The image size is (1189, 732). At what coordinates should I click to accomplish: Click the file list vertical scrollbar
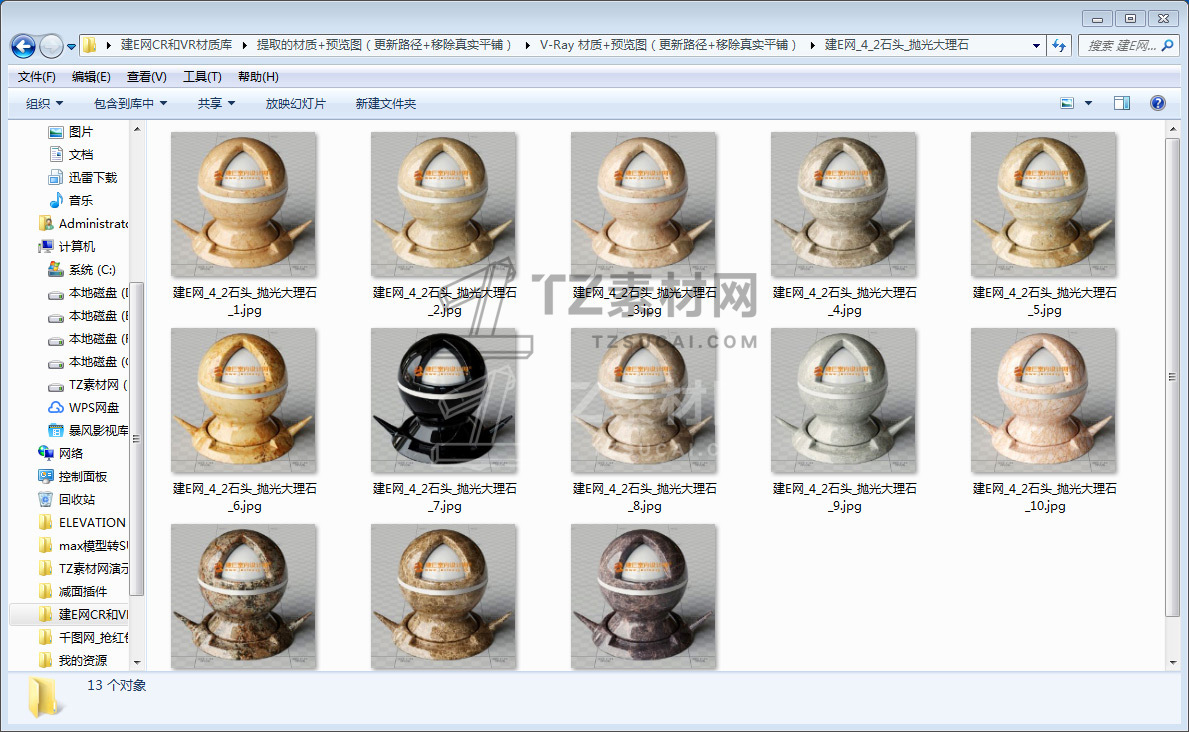point(1172,400)
